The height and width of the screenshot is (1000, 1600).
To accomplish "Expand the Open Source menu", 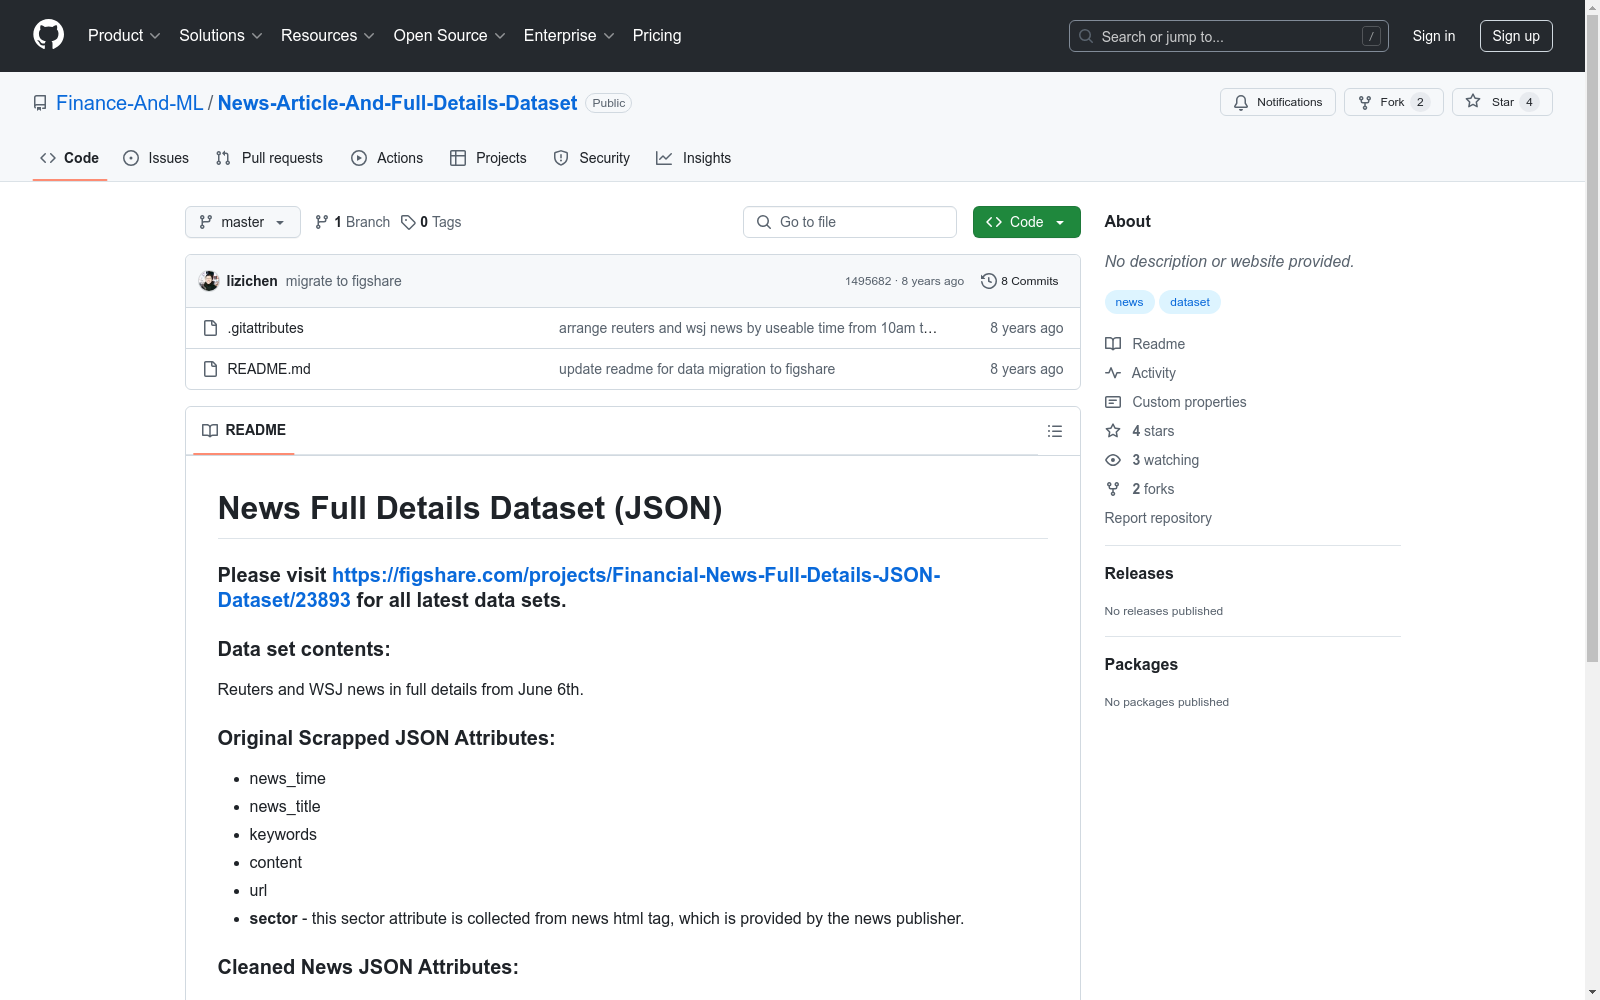I will 450,35.
